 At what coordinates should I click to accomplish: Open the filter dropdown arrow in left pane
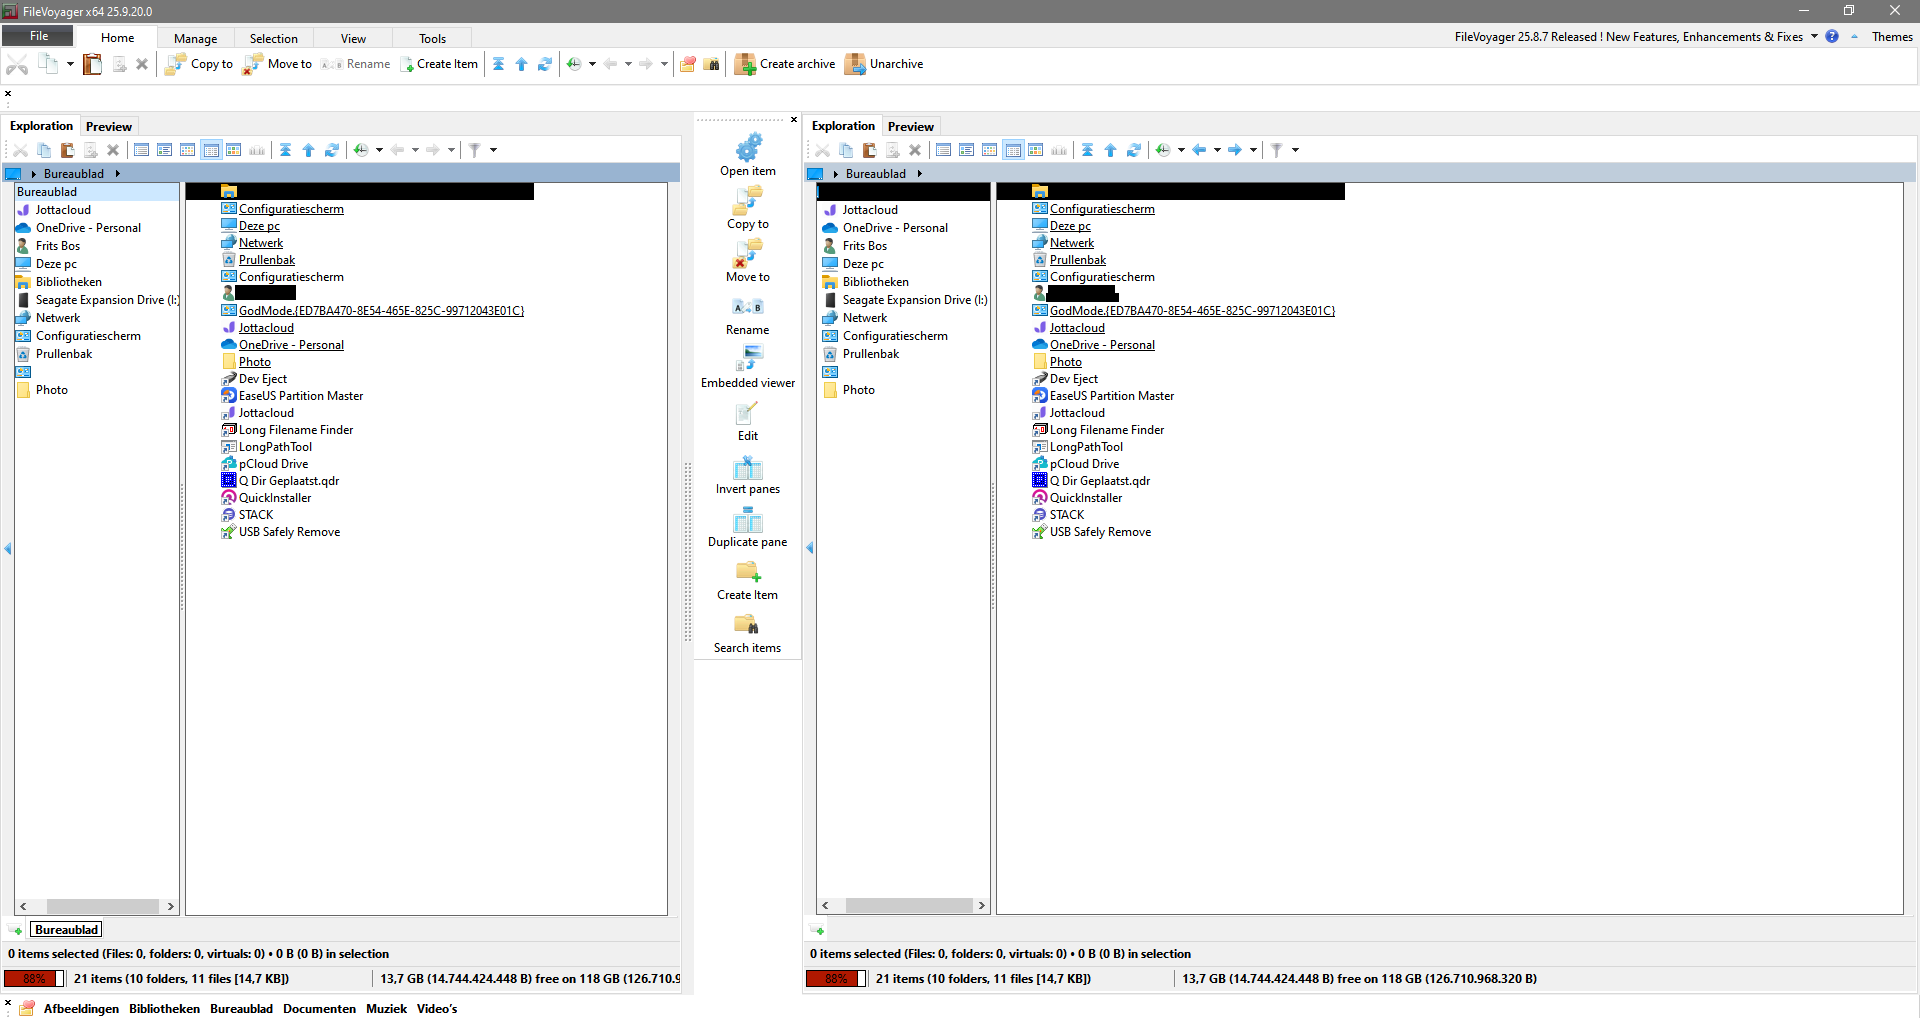click(493, 150)
